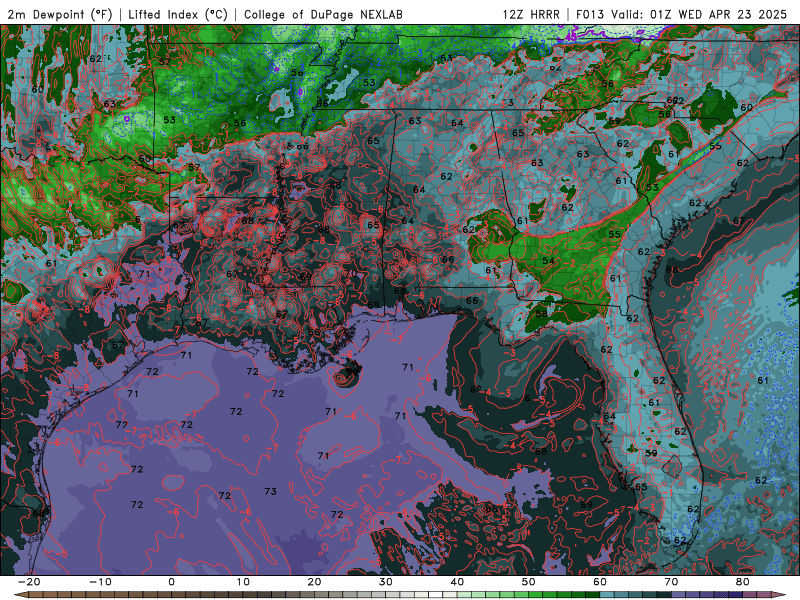Click the "F013 Valid: 01Z WED APR 23 2025" text
This screenshot has width=800, height=600.
click(682, 15)
